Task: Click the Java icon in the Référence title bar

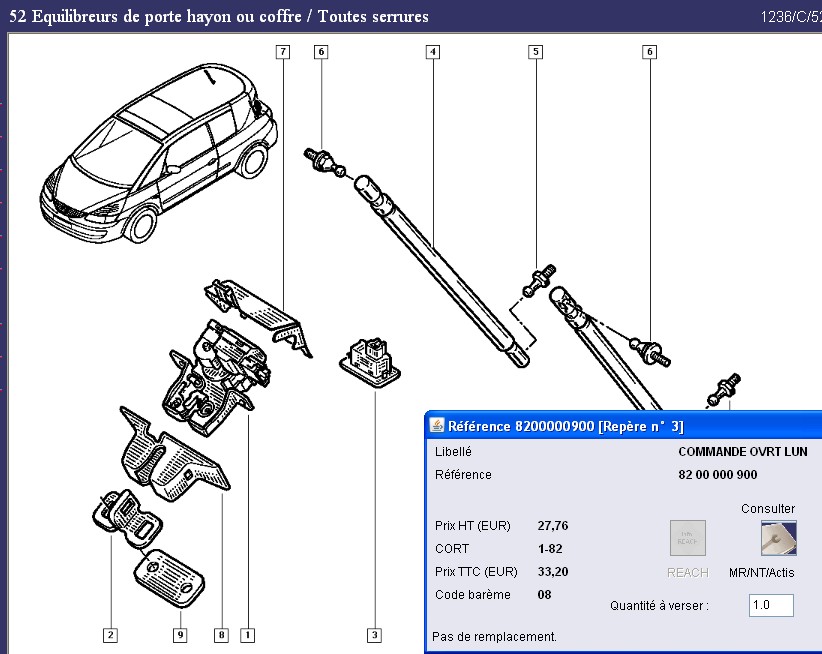Action: click(x=437, y=425)
